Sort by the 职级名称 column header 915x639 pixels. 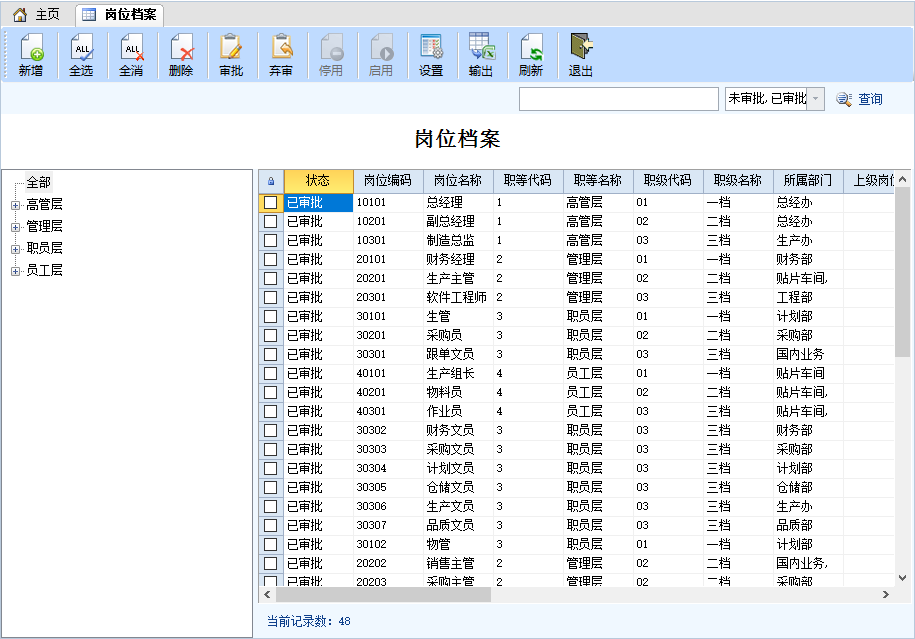pyautogui.click(x=738, y=181)
